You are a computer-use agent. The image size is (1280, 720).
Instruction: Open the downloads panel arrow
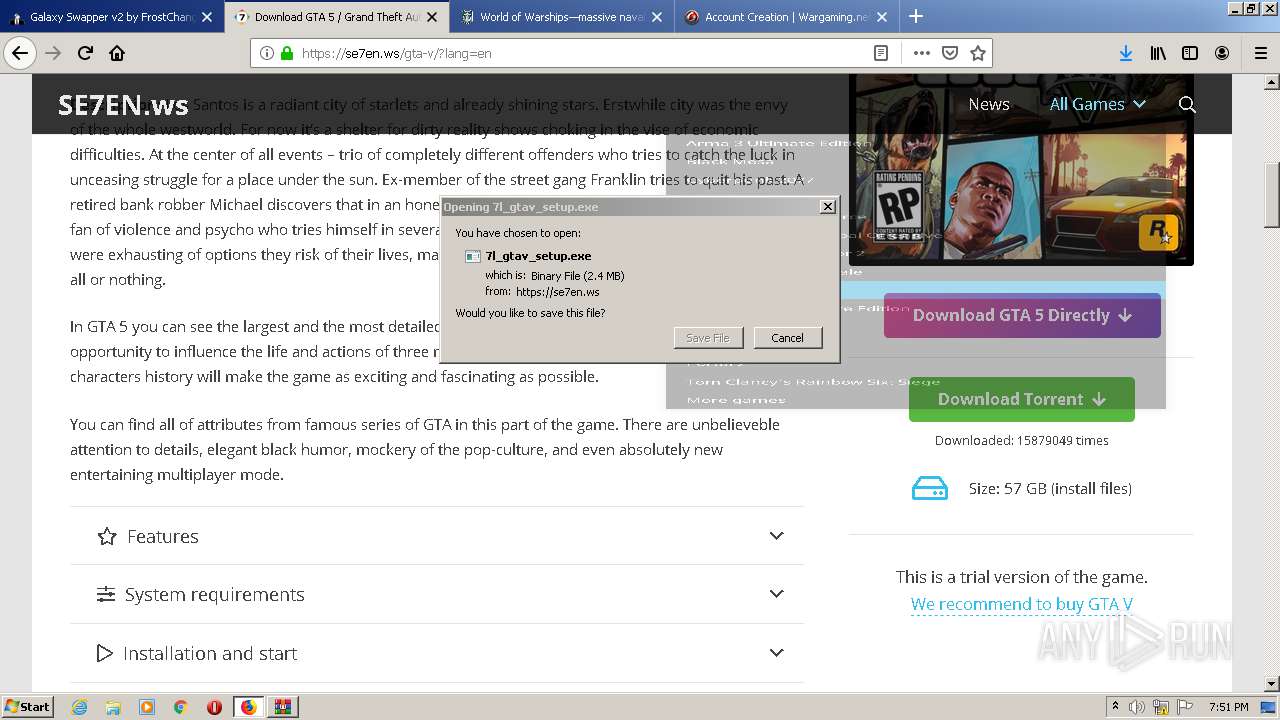point(1125,53)
